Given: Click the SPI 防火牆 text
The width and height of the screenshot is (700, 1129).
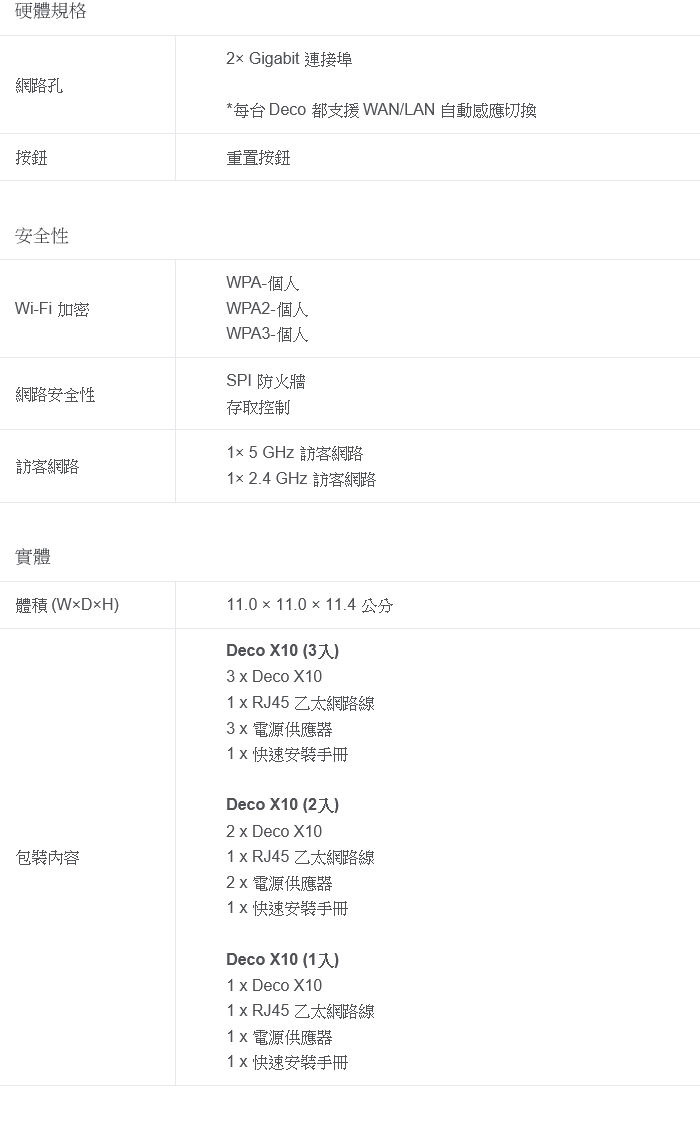Looking at the screenshot, I should pyautogui.click(x=266, y=381).
